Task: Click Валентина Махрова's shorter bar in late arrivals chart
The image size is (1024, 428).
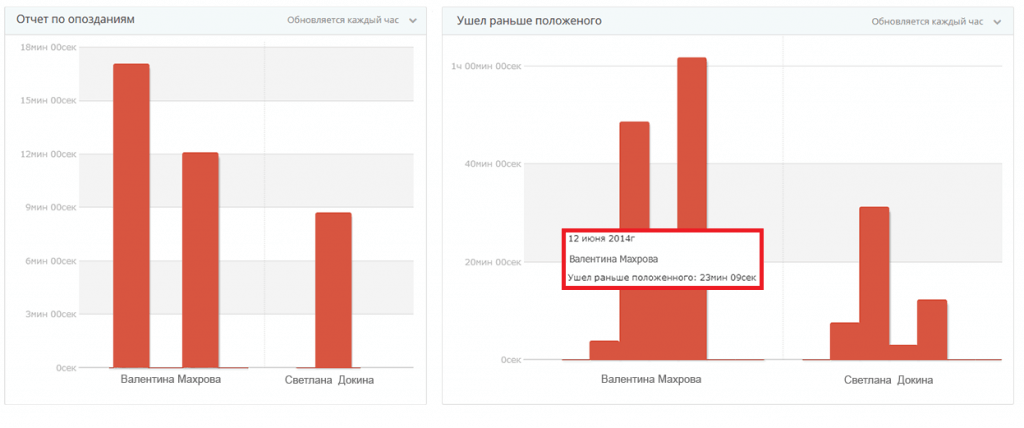Action: (x=200, y=260)
